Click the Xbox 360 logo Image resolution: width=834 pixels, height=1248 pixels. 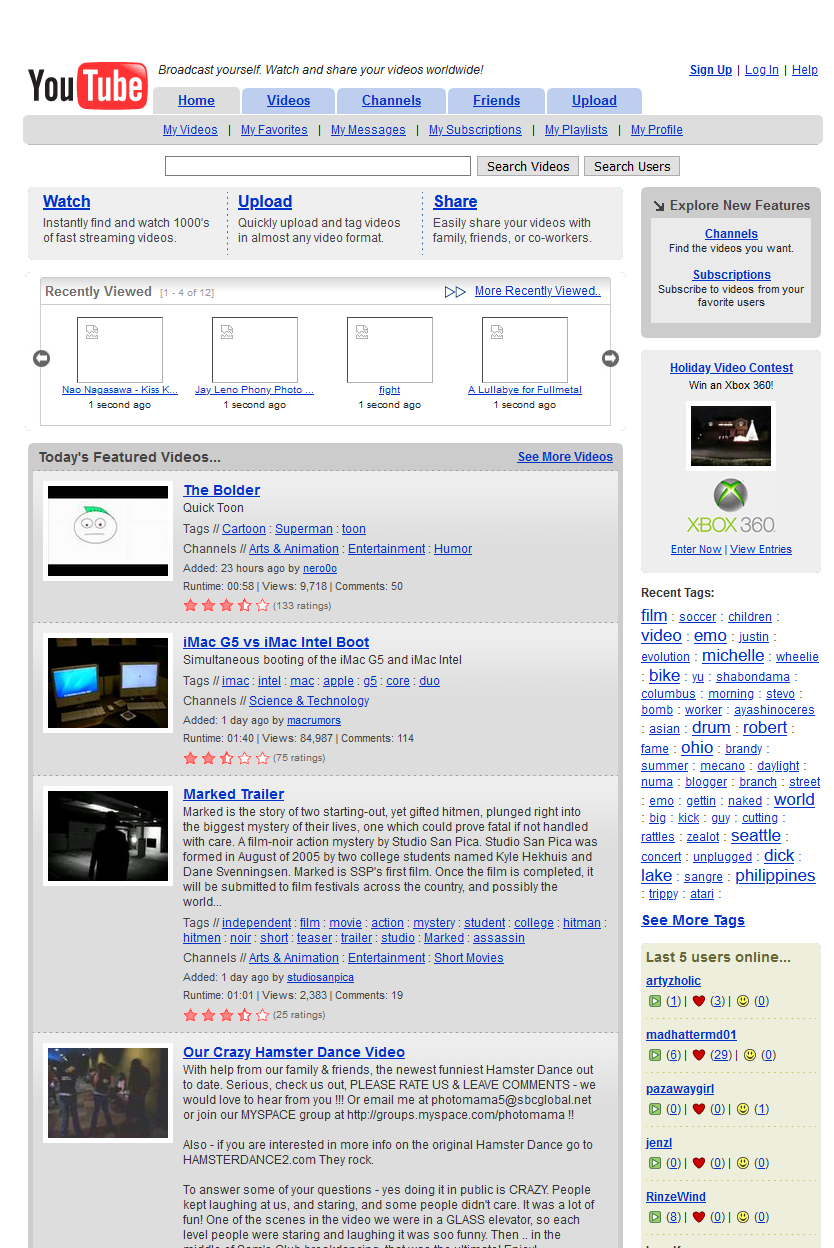[731, 507]
